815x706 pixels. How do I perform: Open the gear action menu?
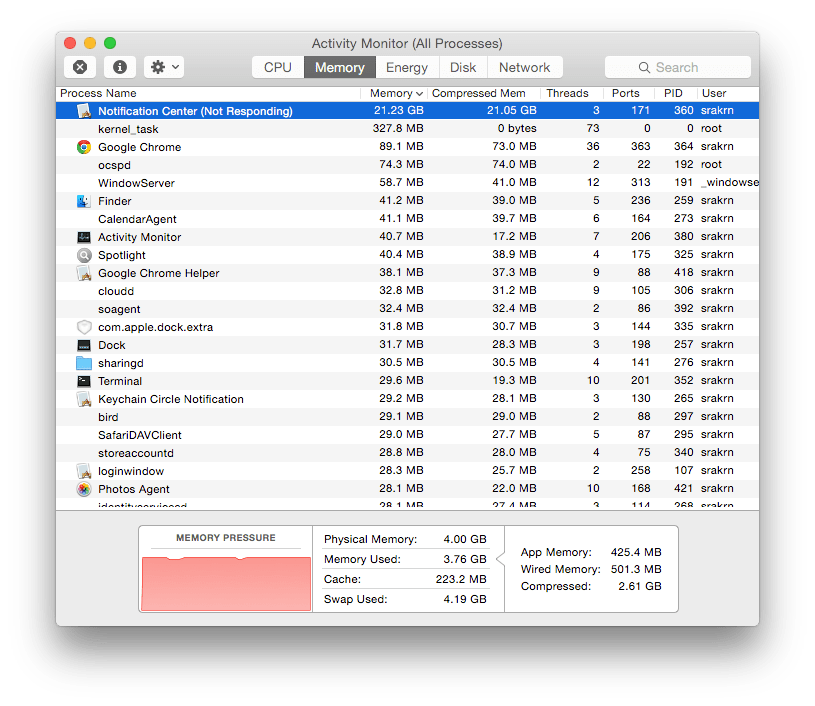162,66
